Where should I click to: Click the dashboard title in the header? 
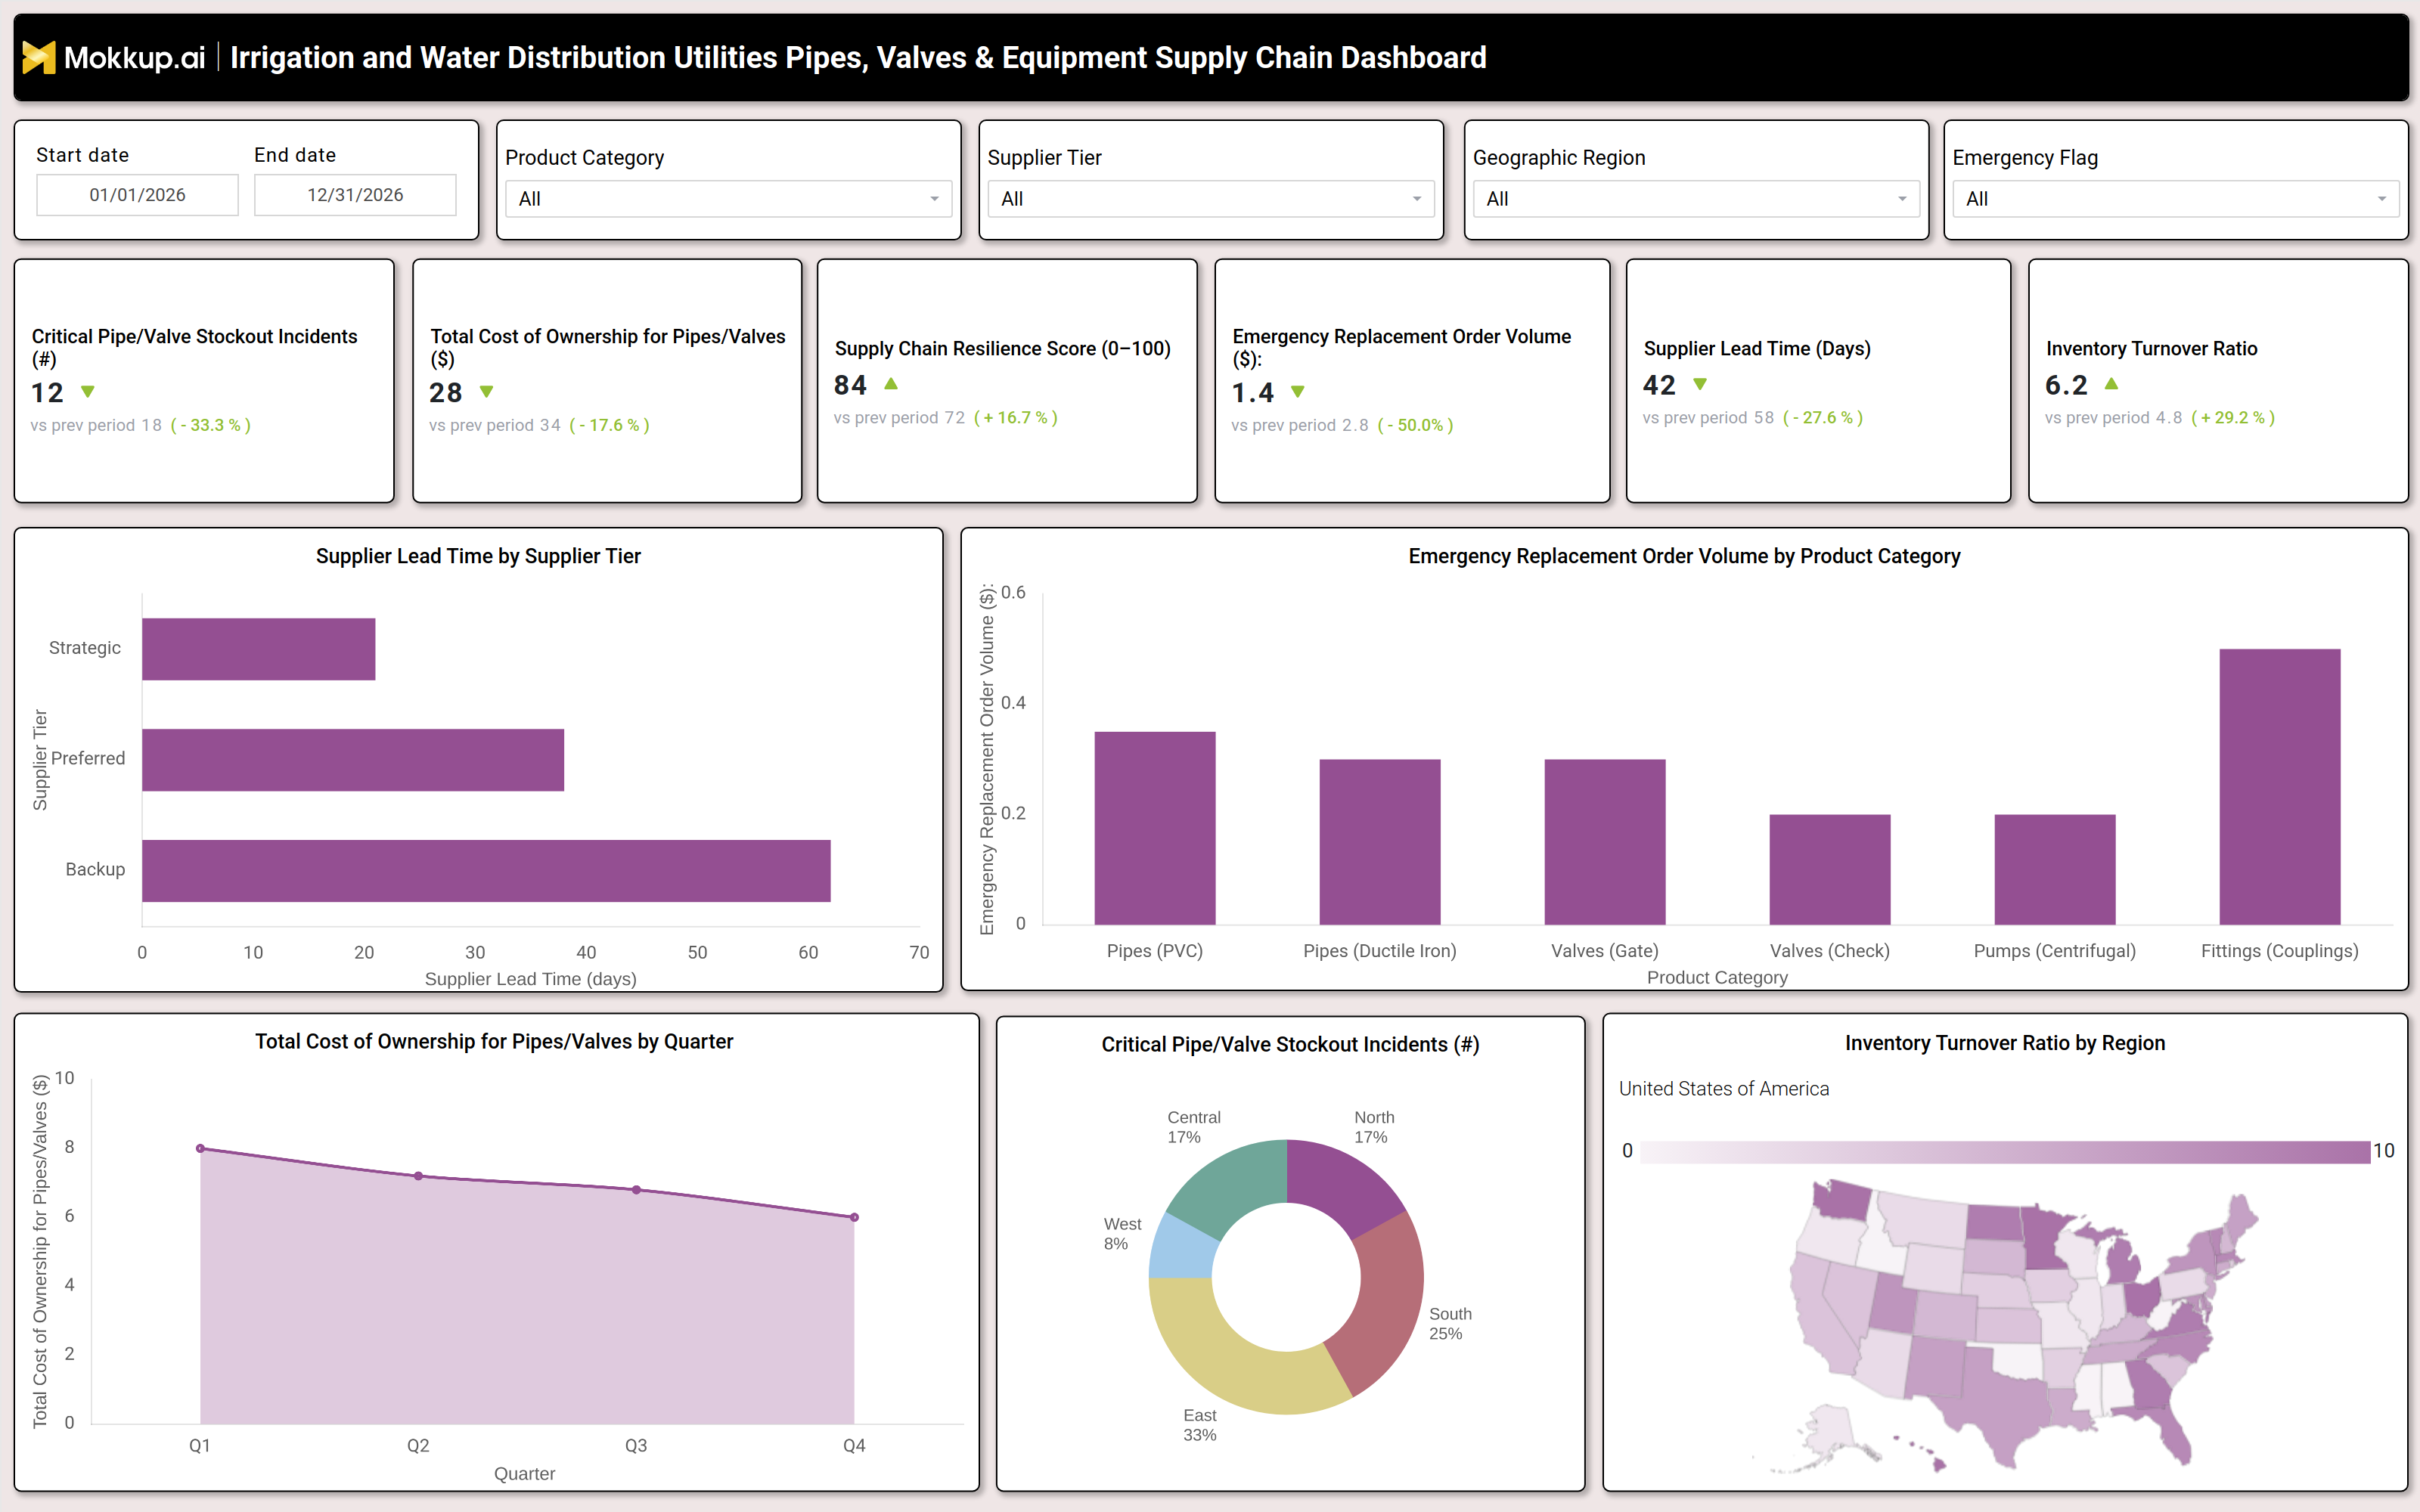[x=858, y=57]
